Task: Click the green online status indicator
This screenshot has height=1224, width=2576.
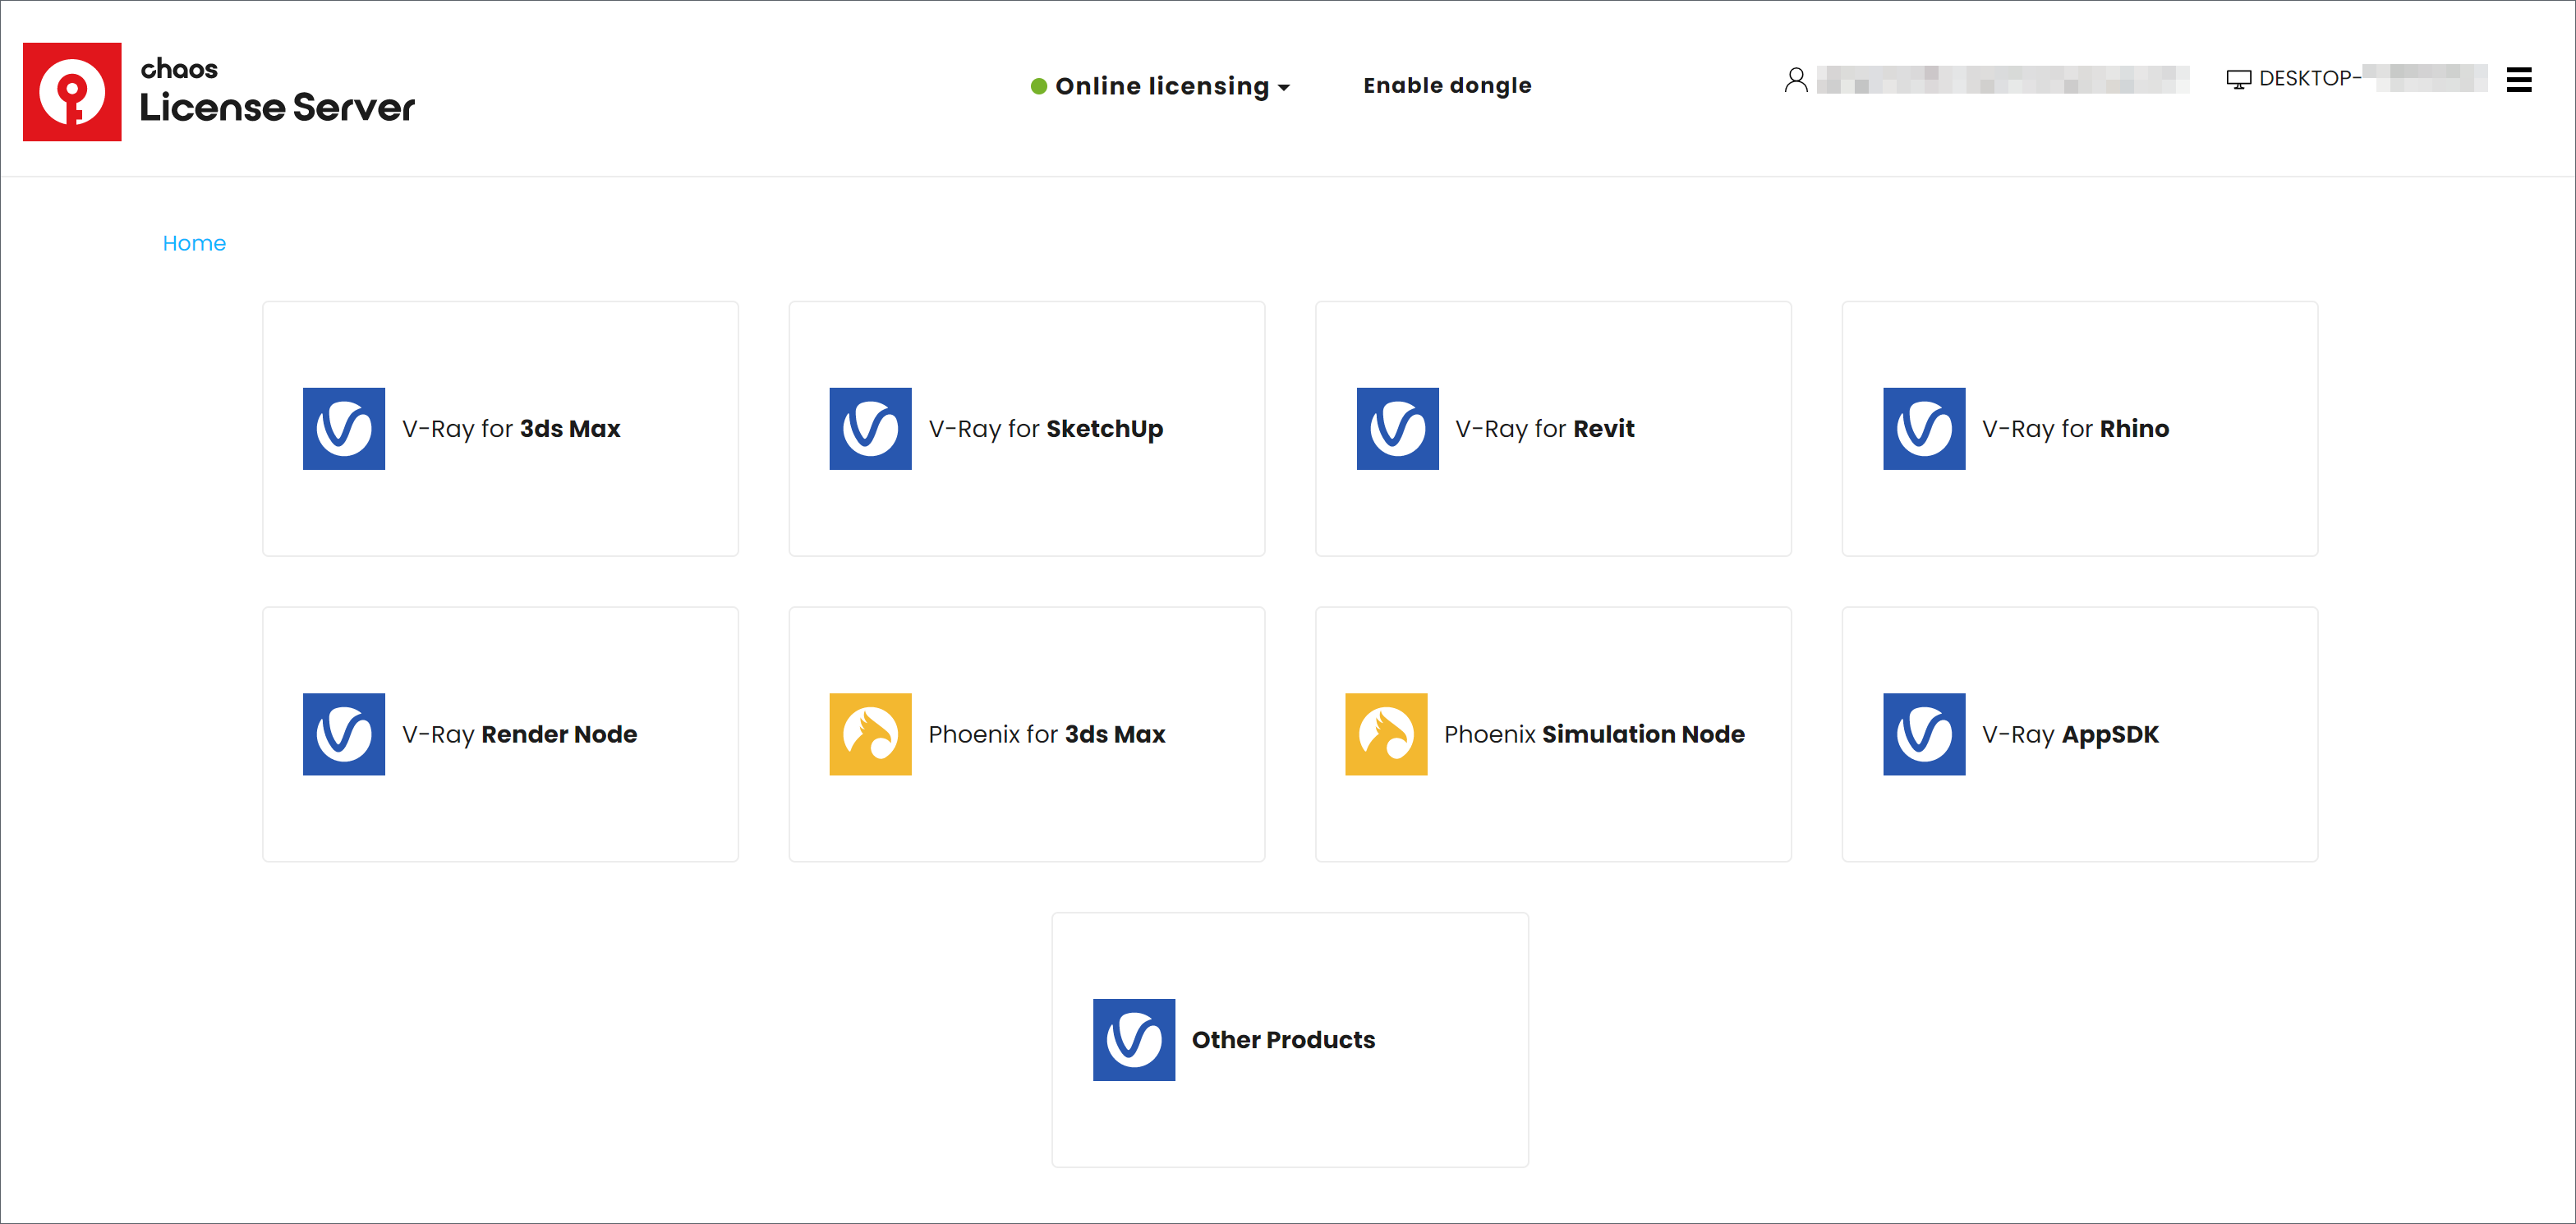Action: point(1039,86)
